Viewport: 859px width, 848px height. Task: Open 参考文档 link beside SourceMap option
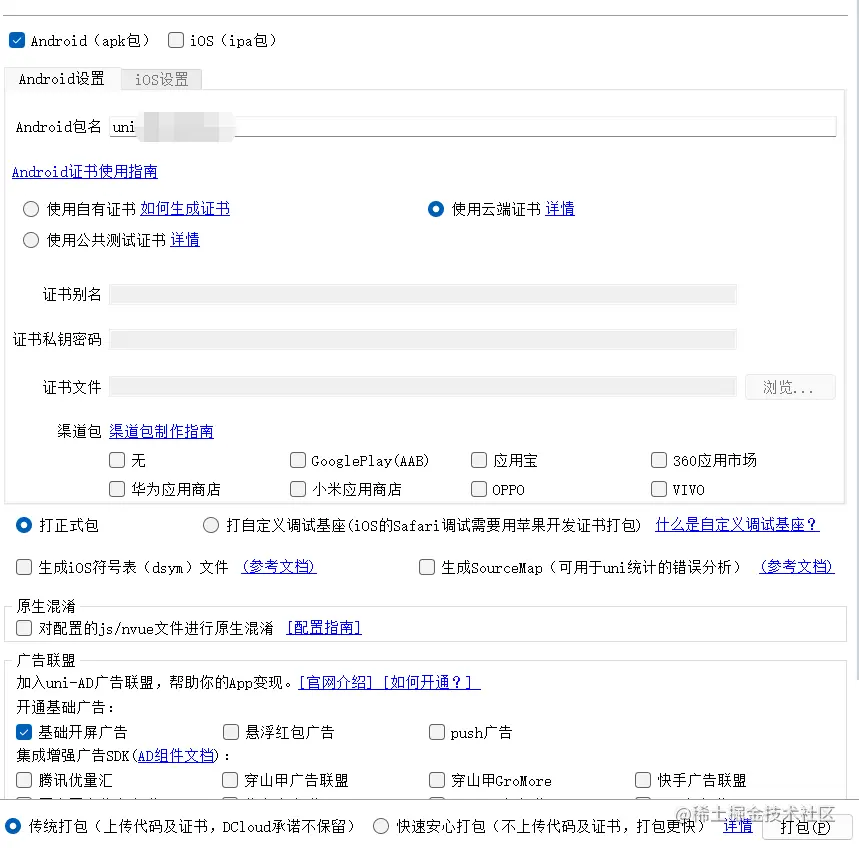(797, 567)
